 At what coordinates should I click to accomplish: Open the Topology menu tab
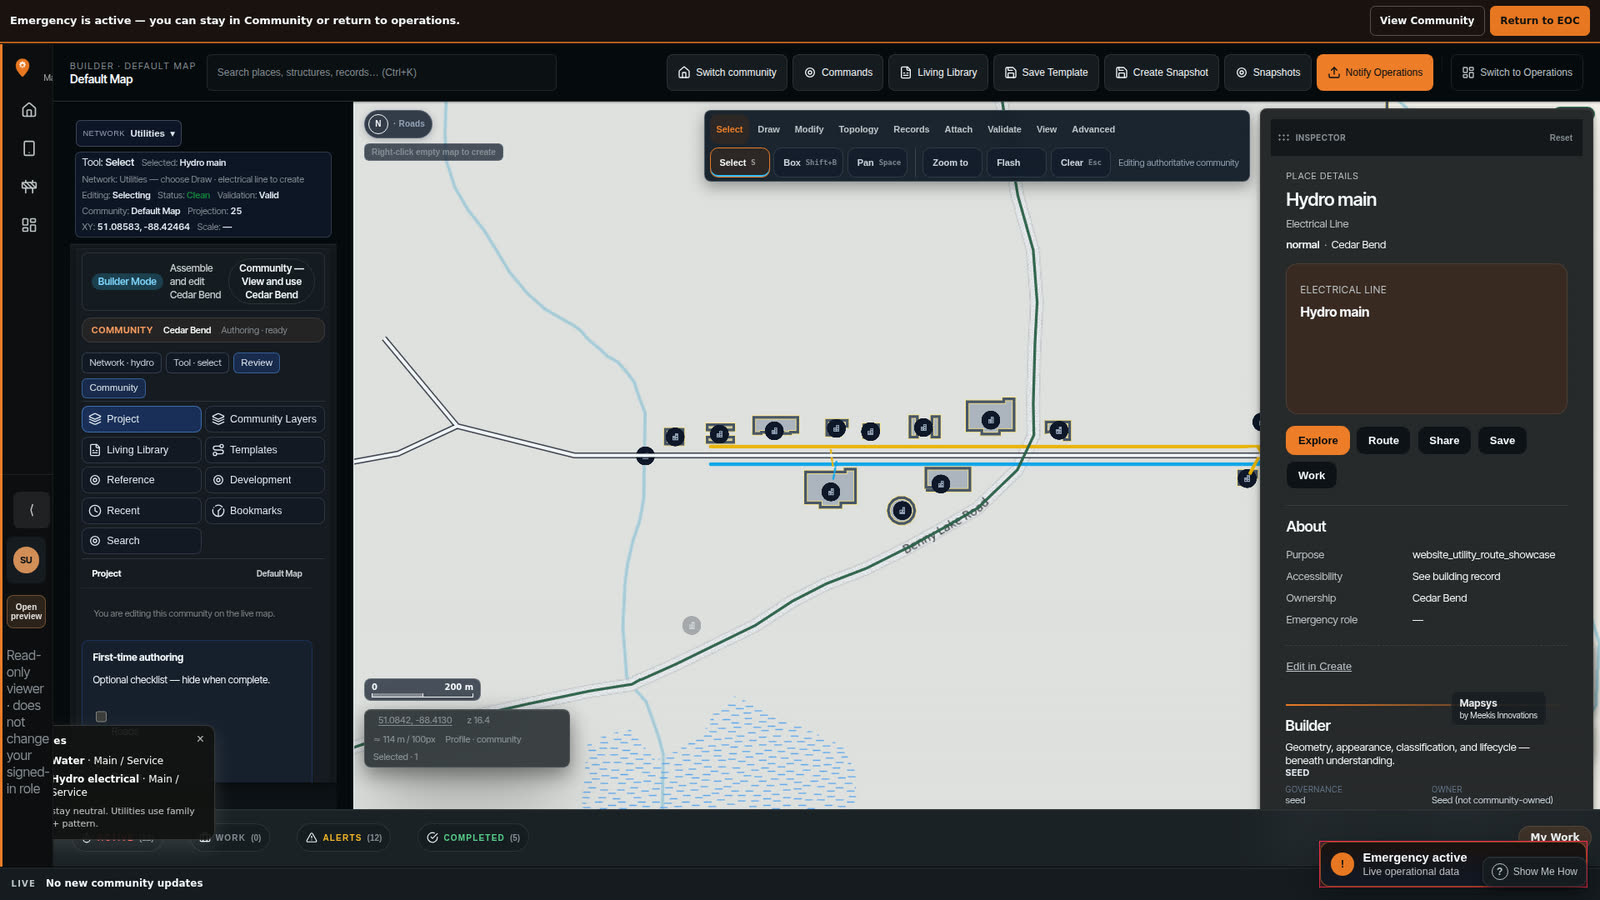858,129
